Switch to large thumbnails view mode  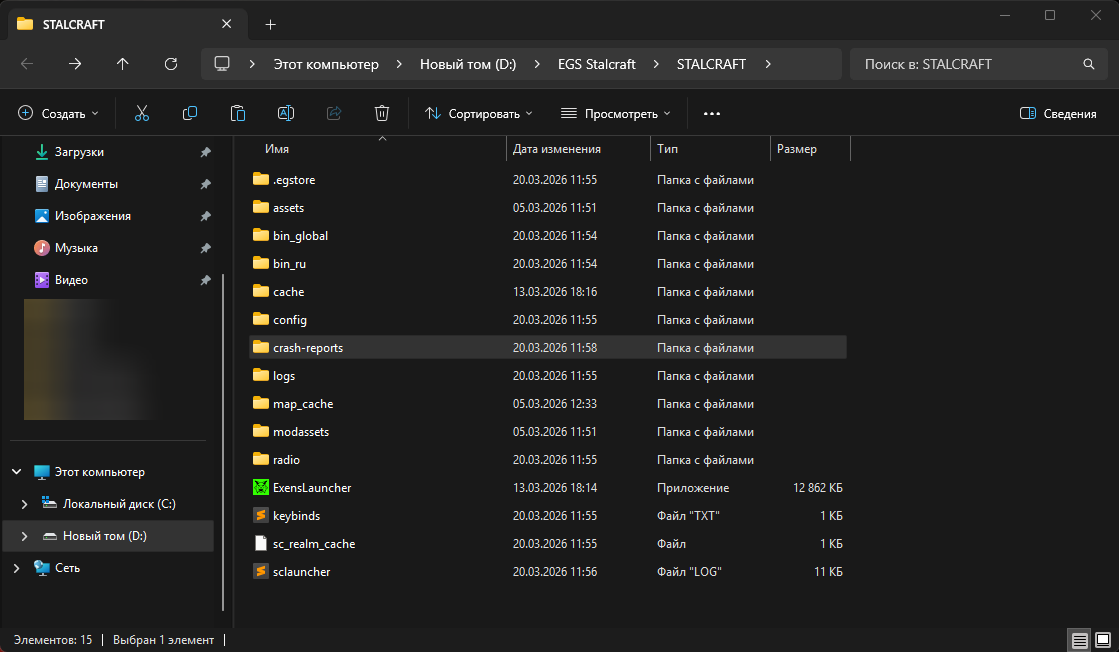[1102, 640]
